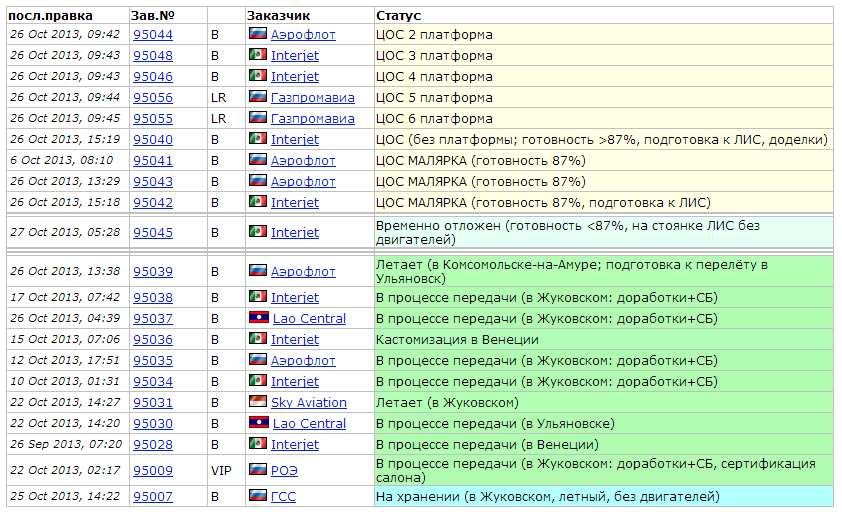Open serial number link 95043
Screen dimensions: 842x512
point(153,182)
